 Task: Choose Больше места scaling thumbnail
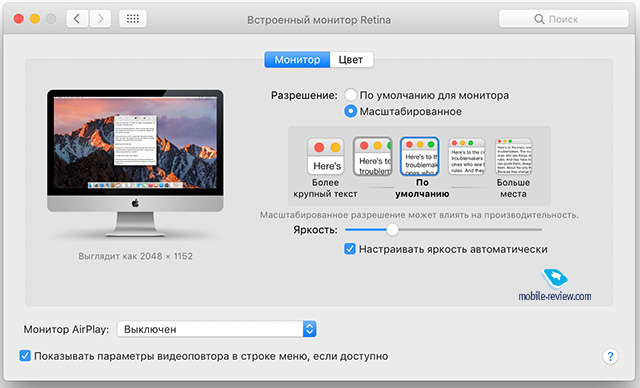tap(513, 157)
